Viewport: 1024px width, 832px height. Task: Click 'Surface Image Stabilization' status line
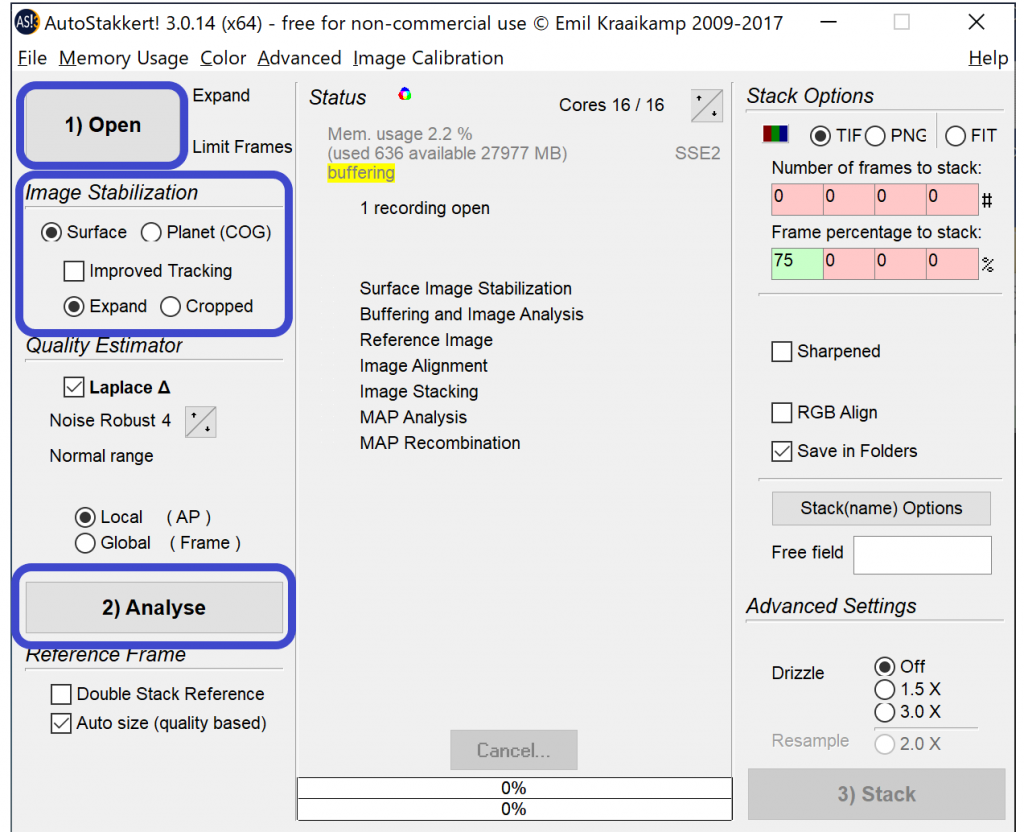[x=466, y=289]
